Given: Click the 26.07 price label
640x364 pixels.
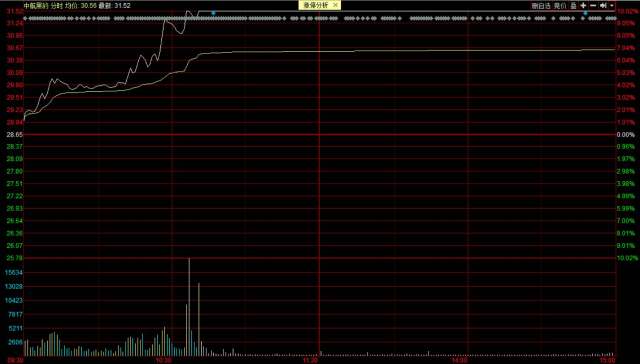Looking at the screenshot, I should tap(15, 246).
